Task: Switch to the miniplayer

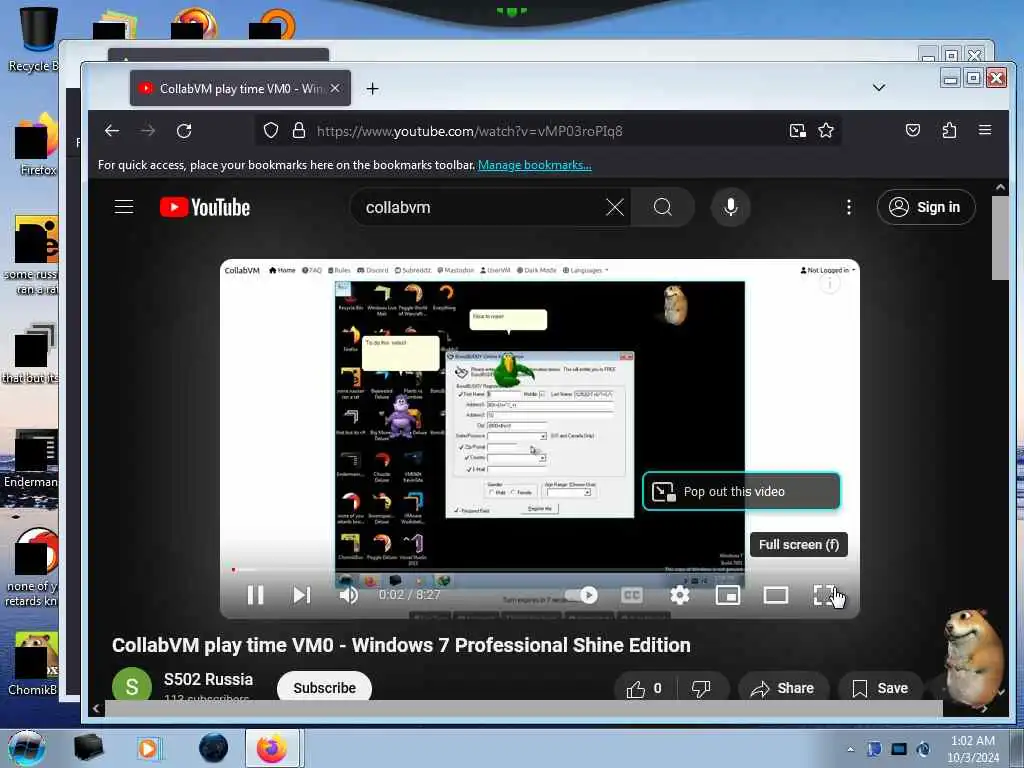Action: (x=728, y=595)
